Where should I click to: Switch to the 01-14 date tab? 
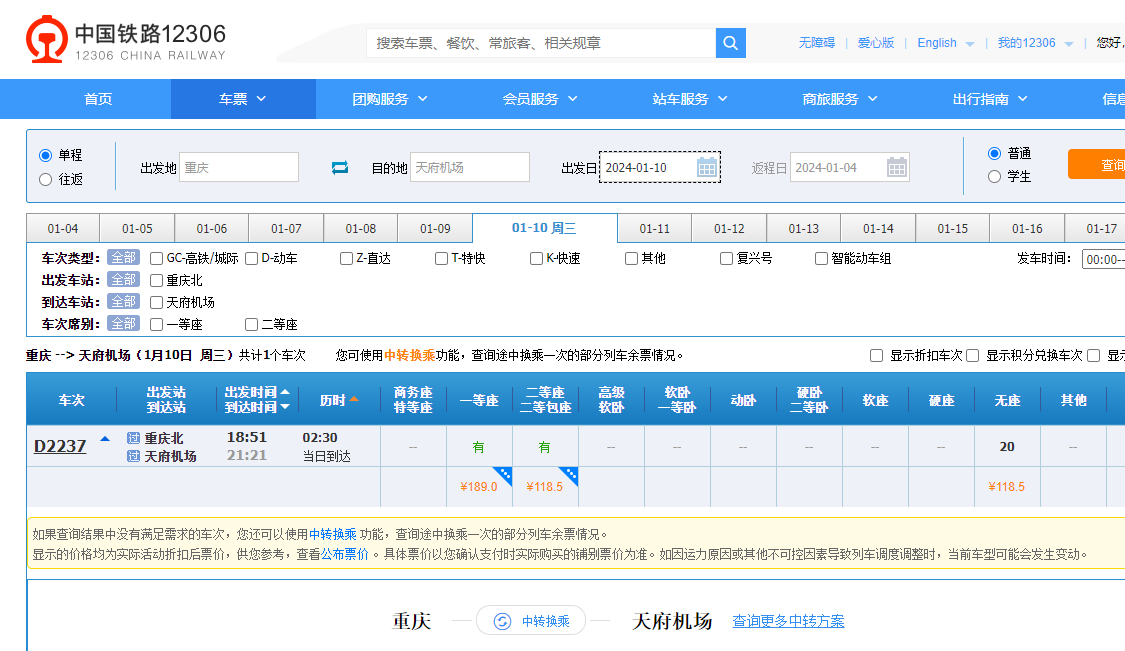[x=878, y=229]
